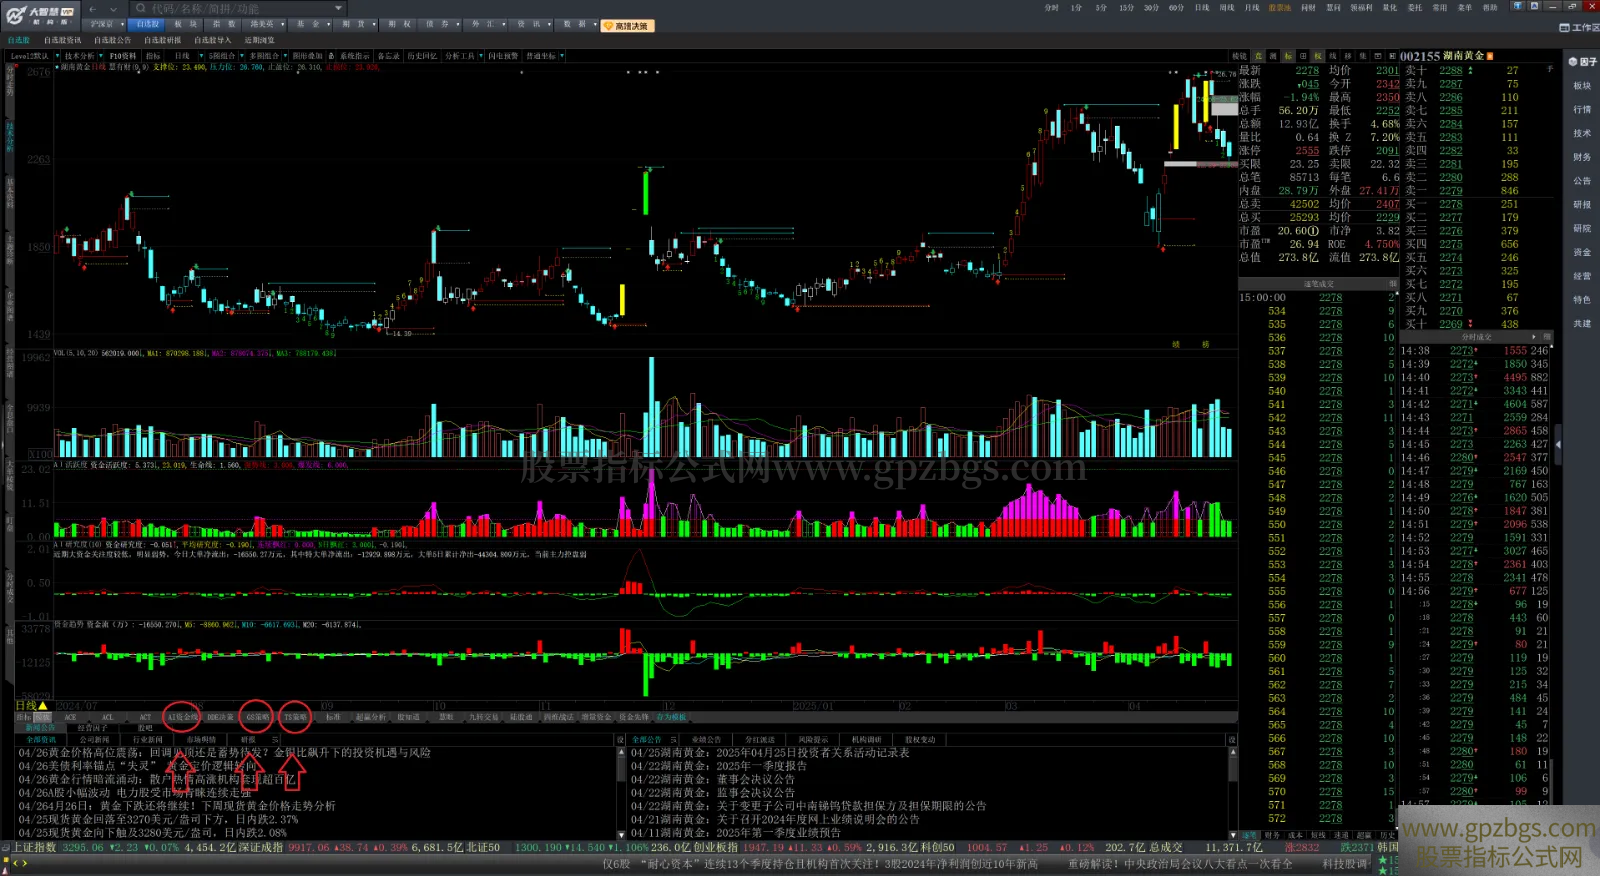1600x876 pixels.
Task: Open 技术 in the right sidebar
Action: [x=1582, y=133]
